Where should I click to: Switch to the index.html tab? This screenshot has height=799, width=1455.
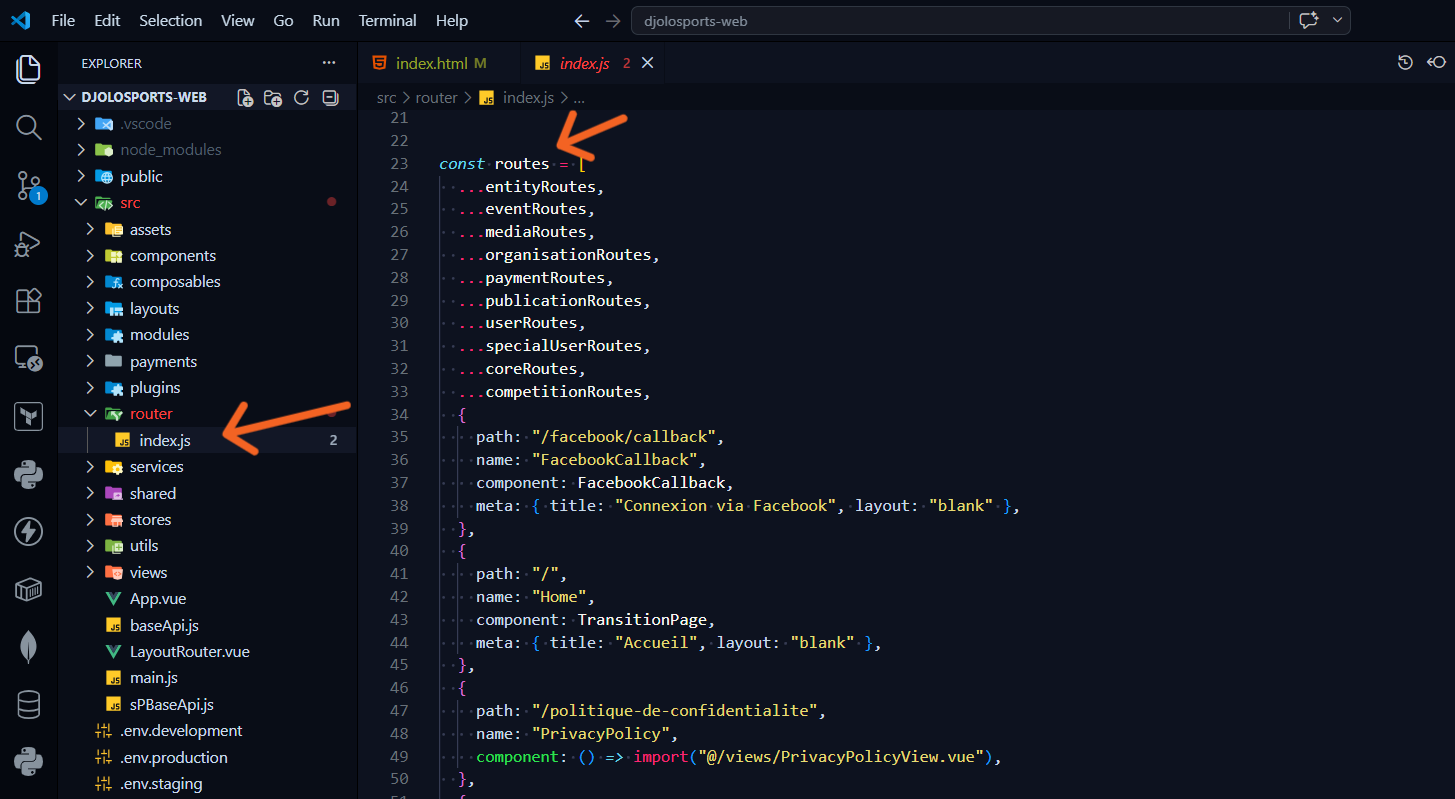pyautogui.click(x=430, y=61)
